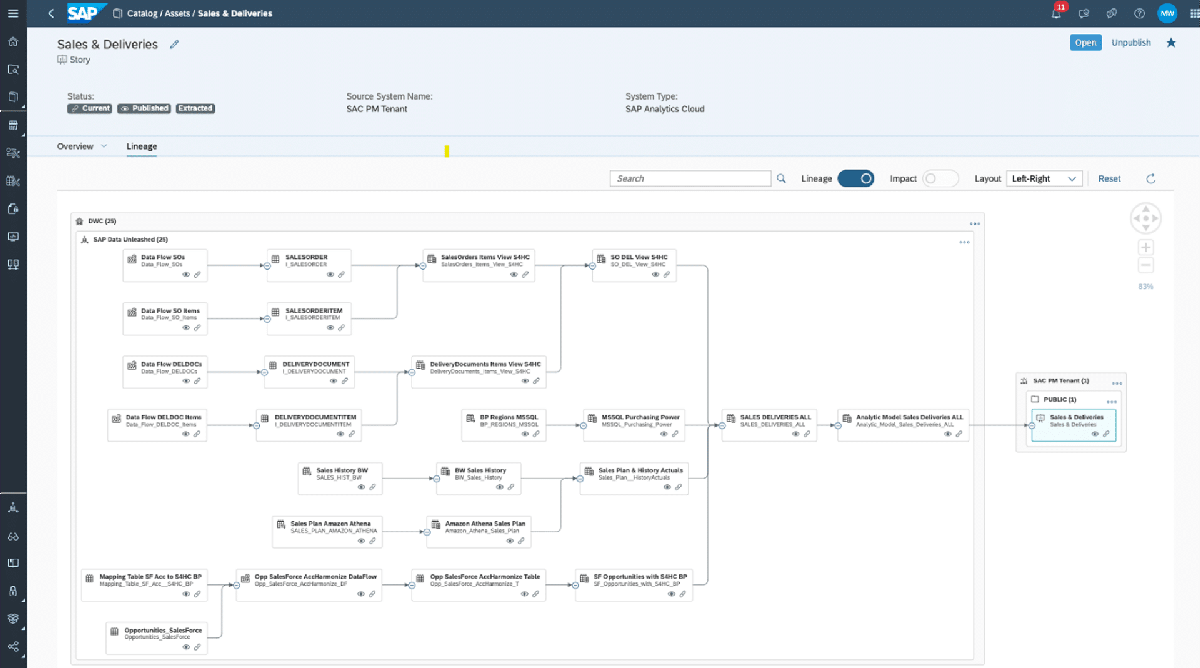Click eye icon on MSSQL Purchasing Power node

coord(665,433)
